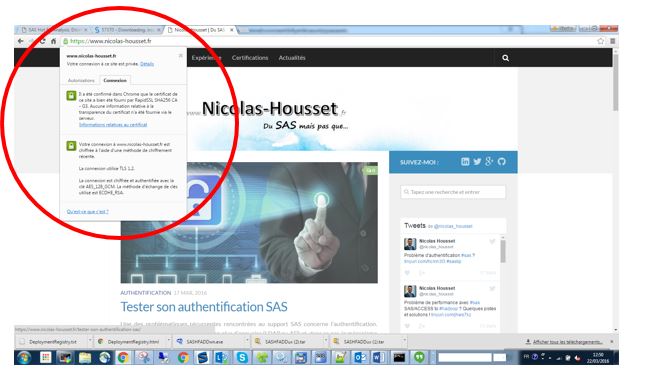Open the GitHub follow icon
The height and width of the screenshot is (390, 645).
501,162
